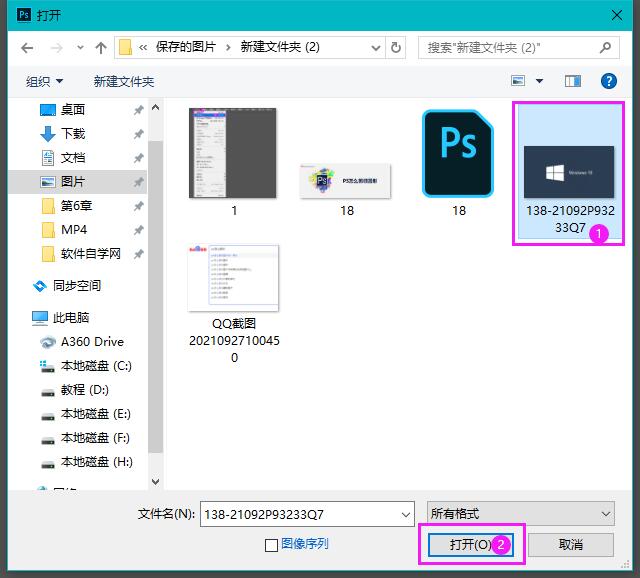Open 本地磁盘 (C:) drive
640x578 pixels.
[96, 366]
